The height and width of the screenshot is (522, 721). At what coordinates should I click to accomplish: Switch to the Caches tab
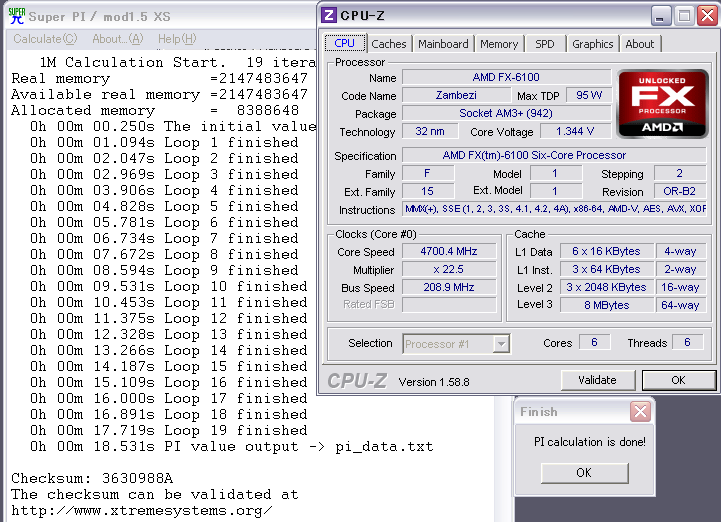[389, 44]
